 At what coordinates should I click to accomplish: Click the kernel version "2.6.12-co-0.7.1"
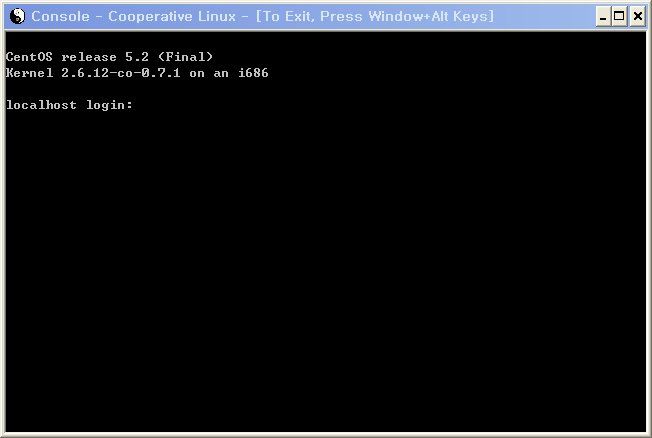pos(121,73)
